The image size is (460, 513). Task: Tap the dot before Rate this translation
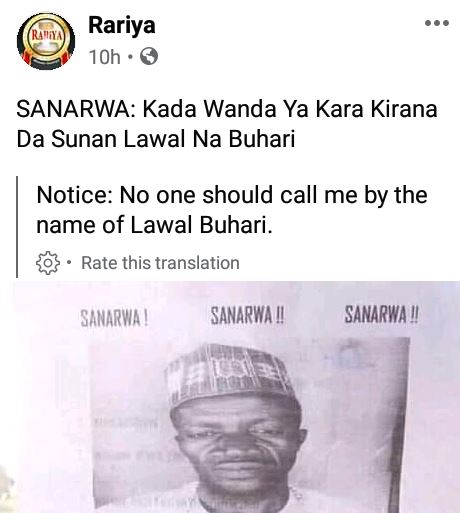pyautogui.click(x=69, y=262)
